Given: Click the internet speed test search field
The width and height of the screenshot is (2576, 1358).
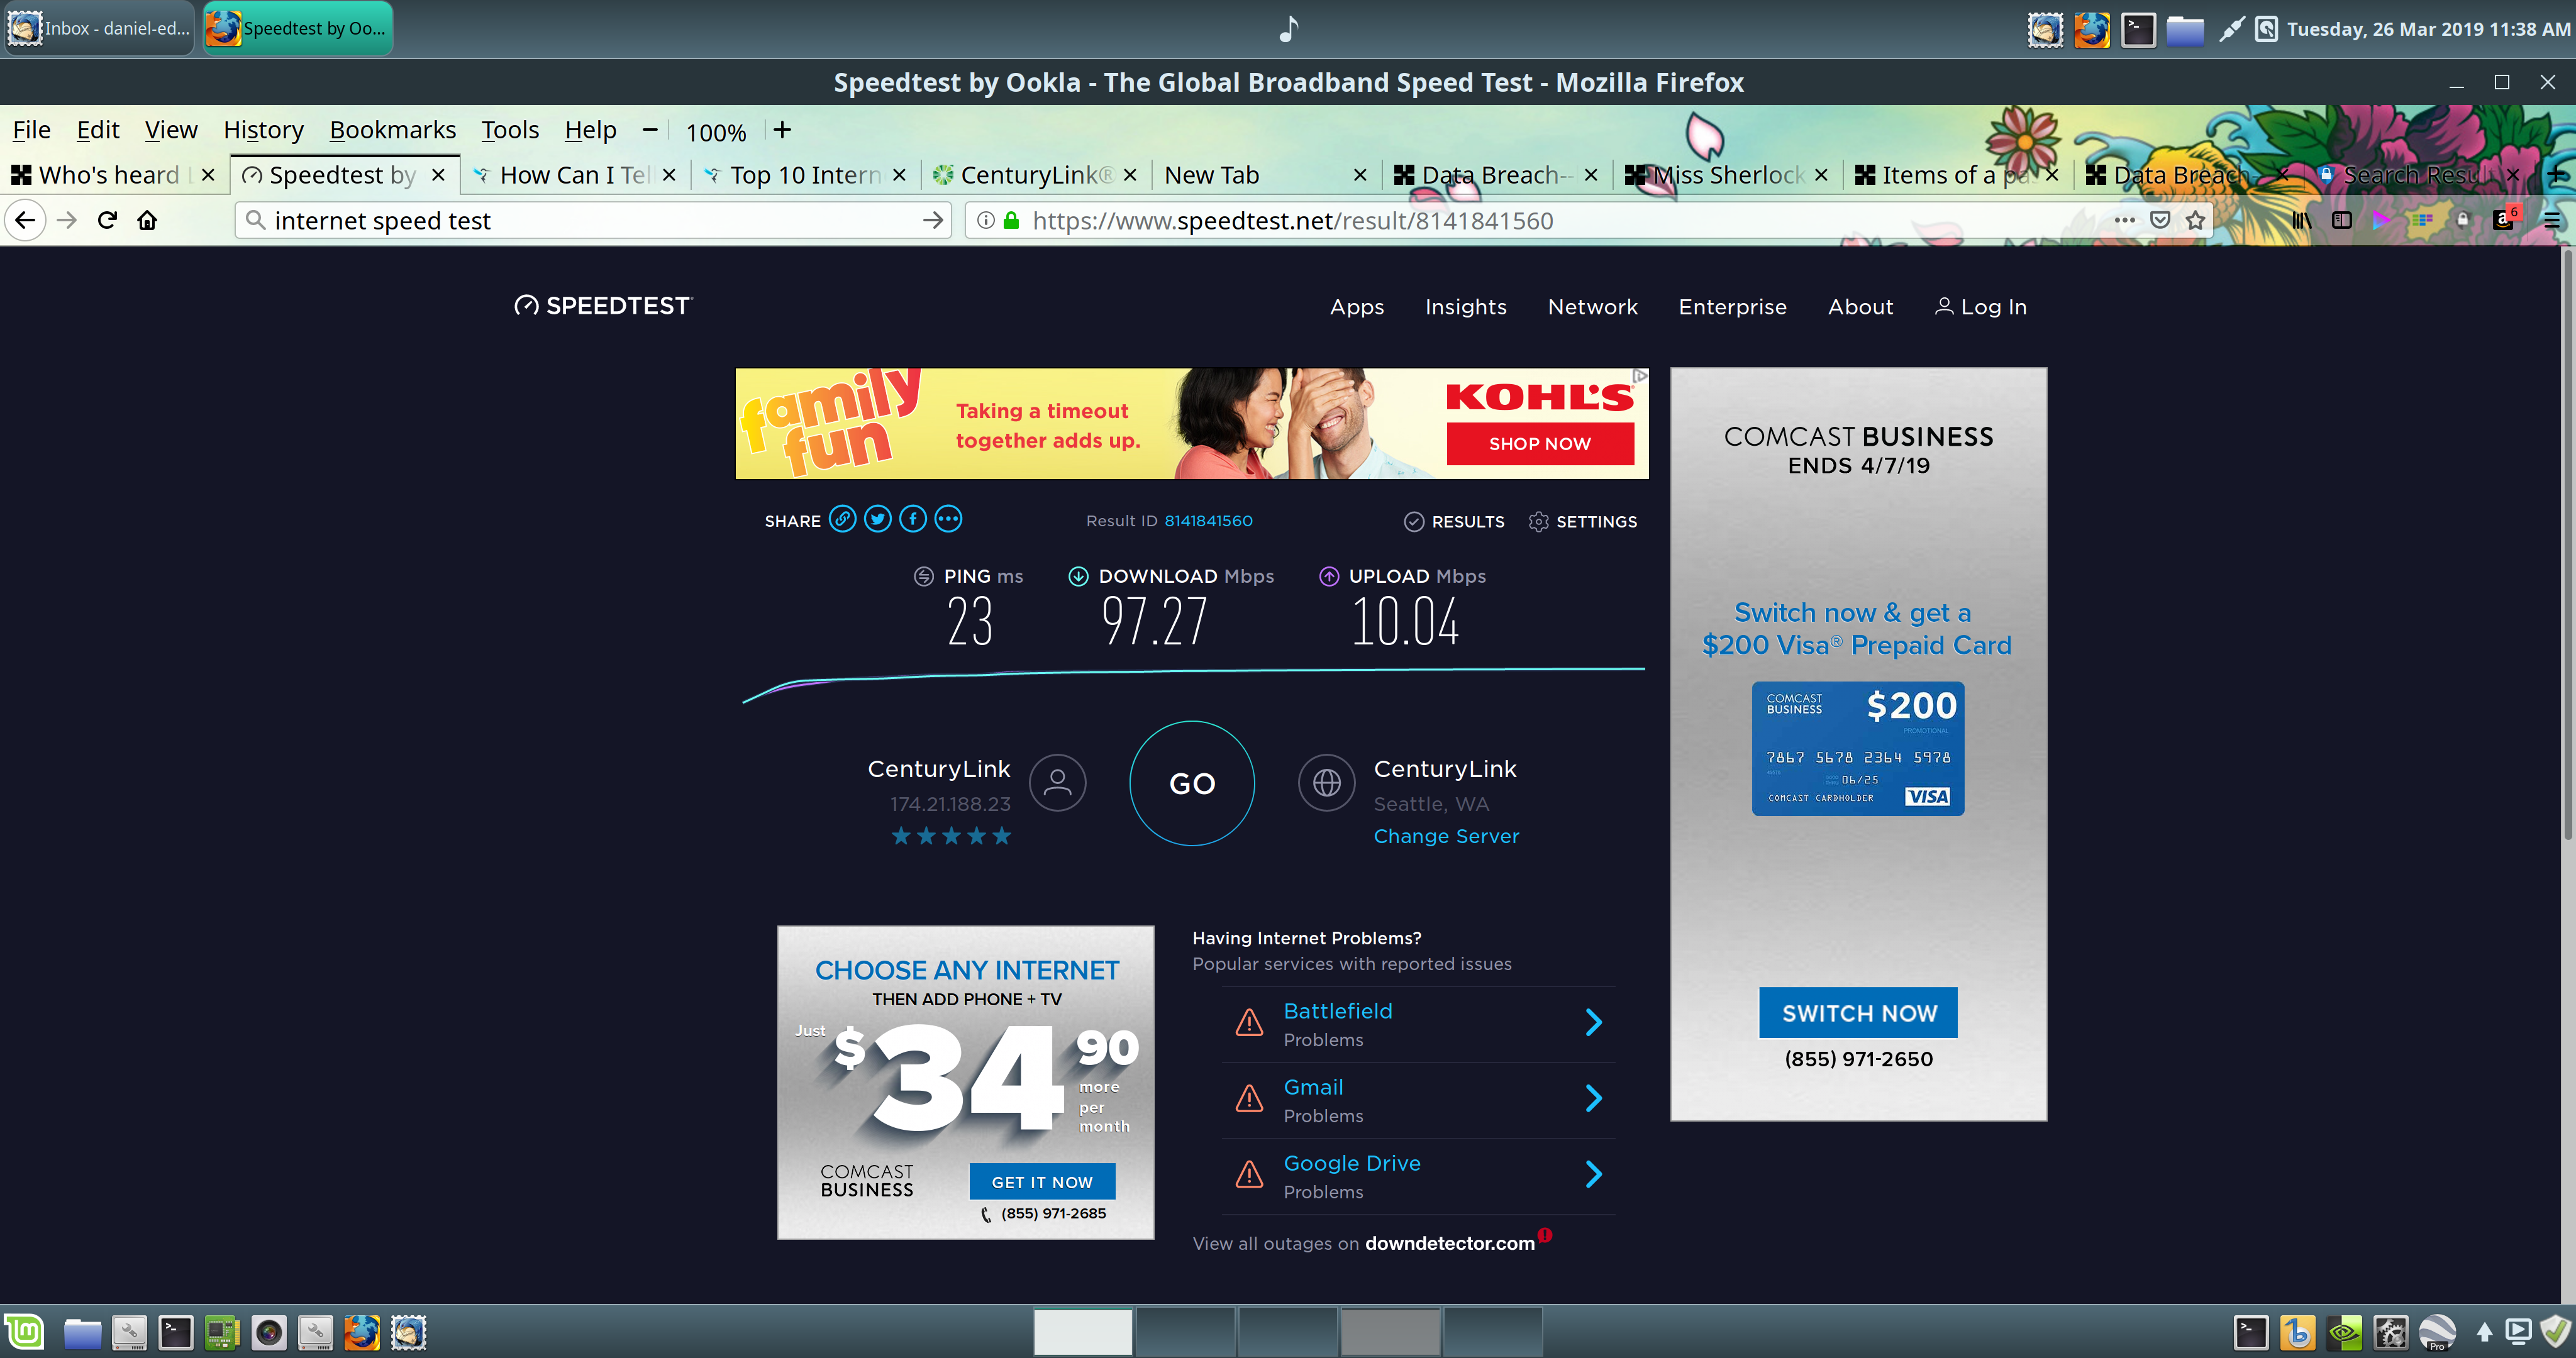Looking at the screenshot, I should [590, 220].
